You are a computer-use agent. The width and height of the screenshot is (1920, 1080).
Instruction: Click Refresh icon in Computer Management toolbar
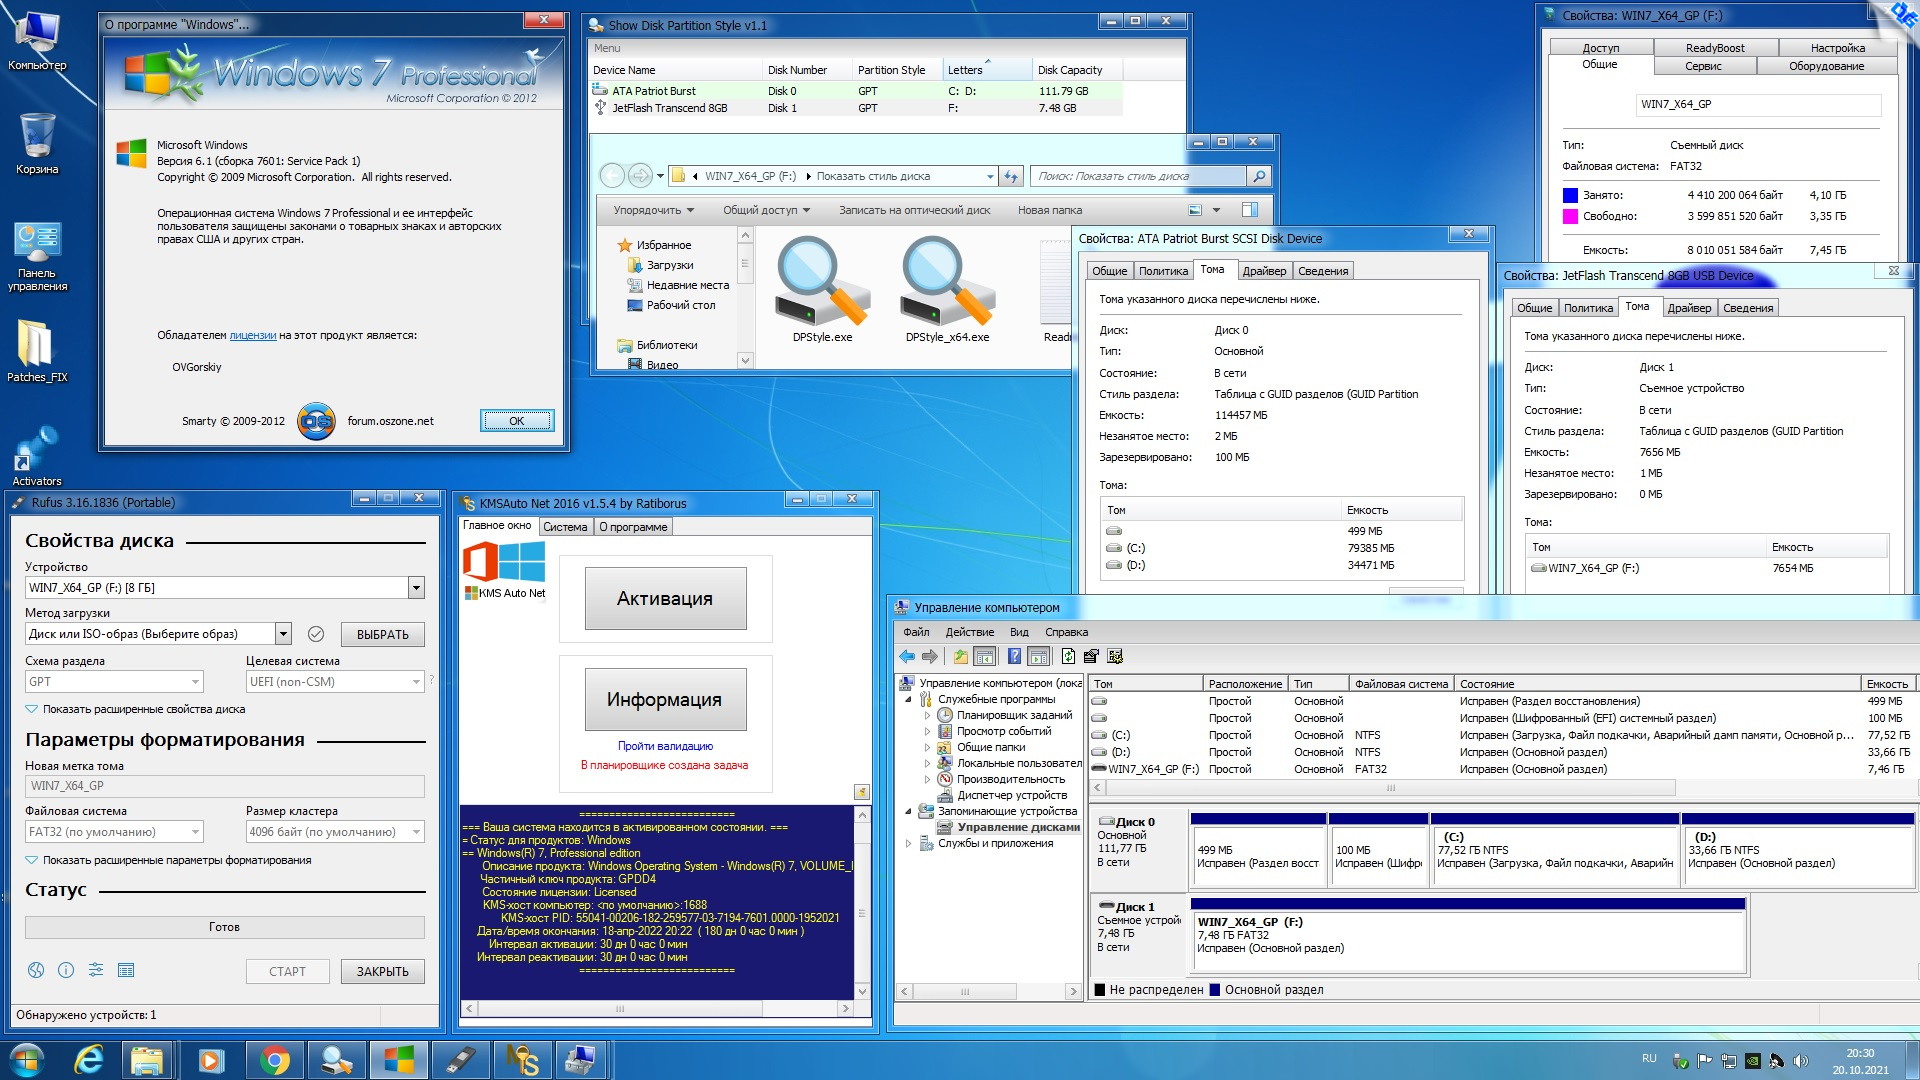pyautogui.click(x=1068, y=657)
